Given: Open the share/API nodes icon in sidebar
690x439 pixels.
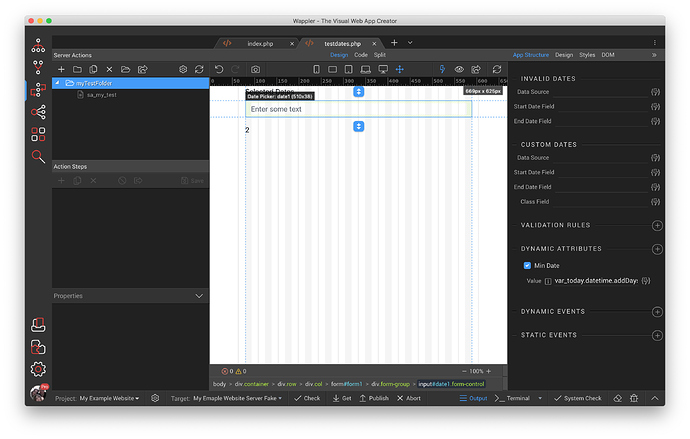Looking at the screenshot, I should (38, 112).
